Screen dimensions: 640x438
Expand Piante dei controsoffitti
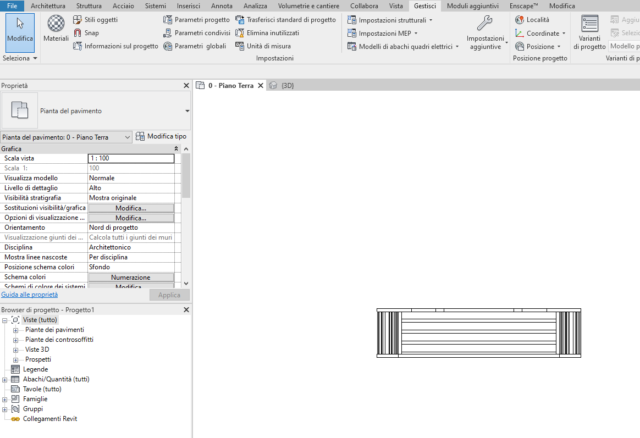[x=16, y=340]
